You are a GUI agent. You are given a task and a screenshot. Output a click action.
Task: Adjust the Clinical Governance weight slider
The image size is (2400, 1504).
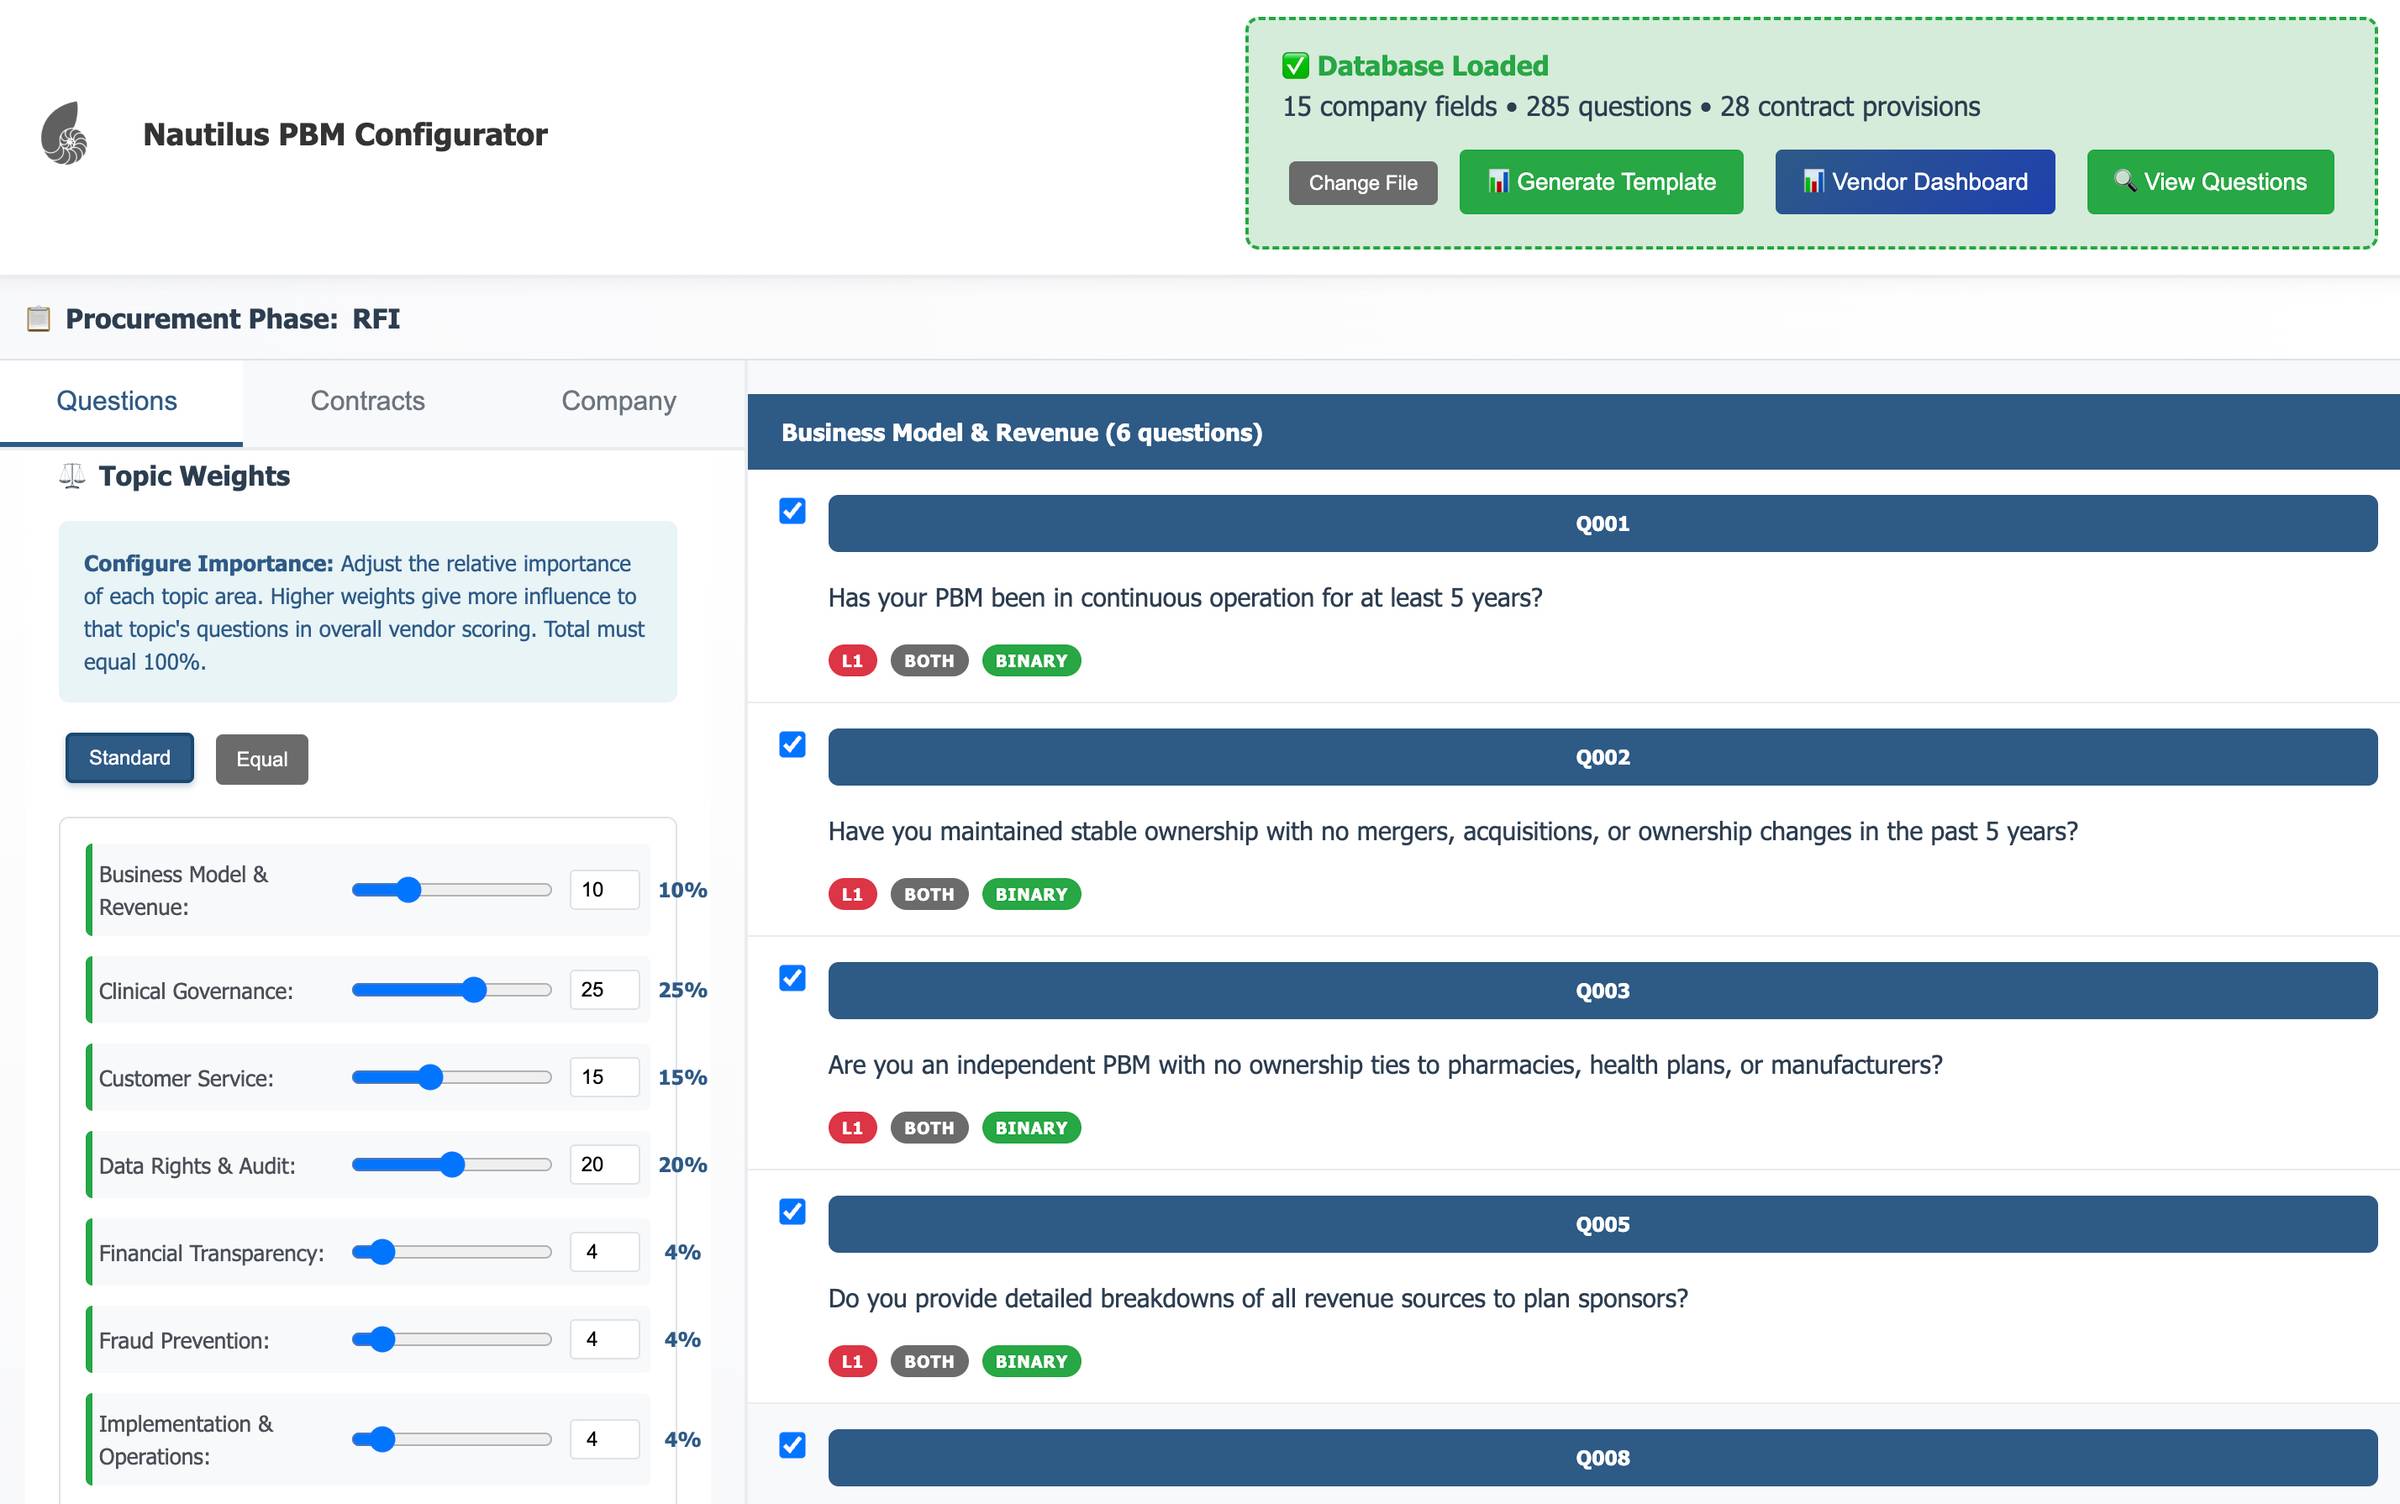pyautogui.click(x=474, y=990)
